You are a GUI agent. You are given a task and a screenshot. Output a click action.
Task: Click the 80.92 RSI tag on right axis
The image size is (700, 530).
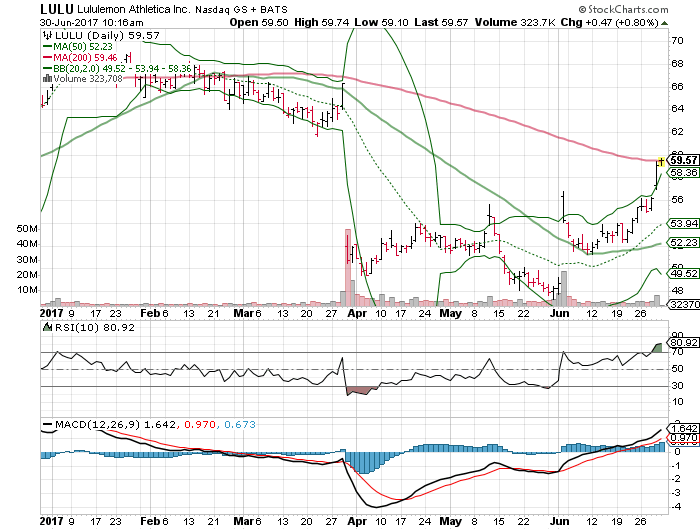pyautogui.click(x=683, y=343)
